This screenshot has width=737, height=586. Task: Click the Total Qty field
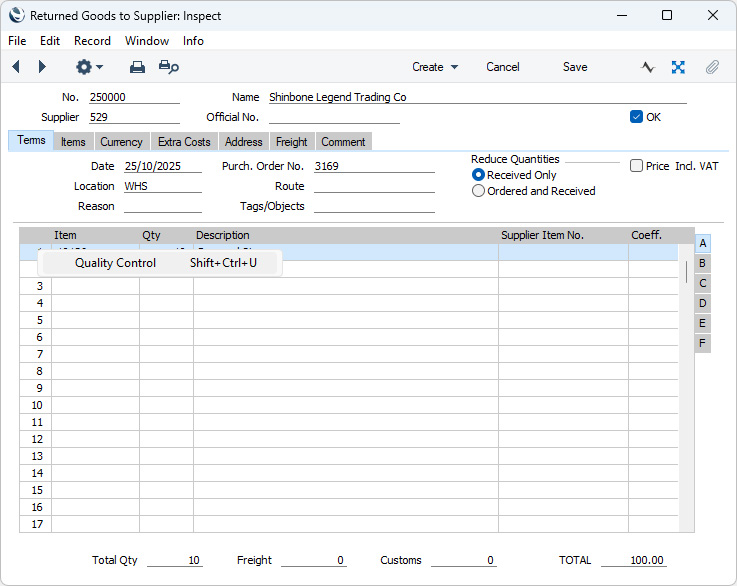(x=175, y=560)
